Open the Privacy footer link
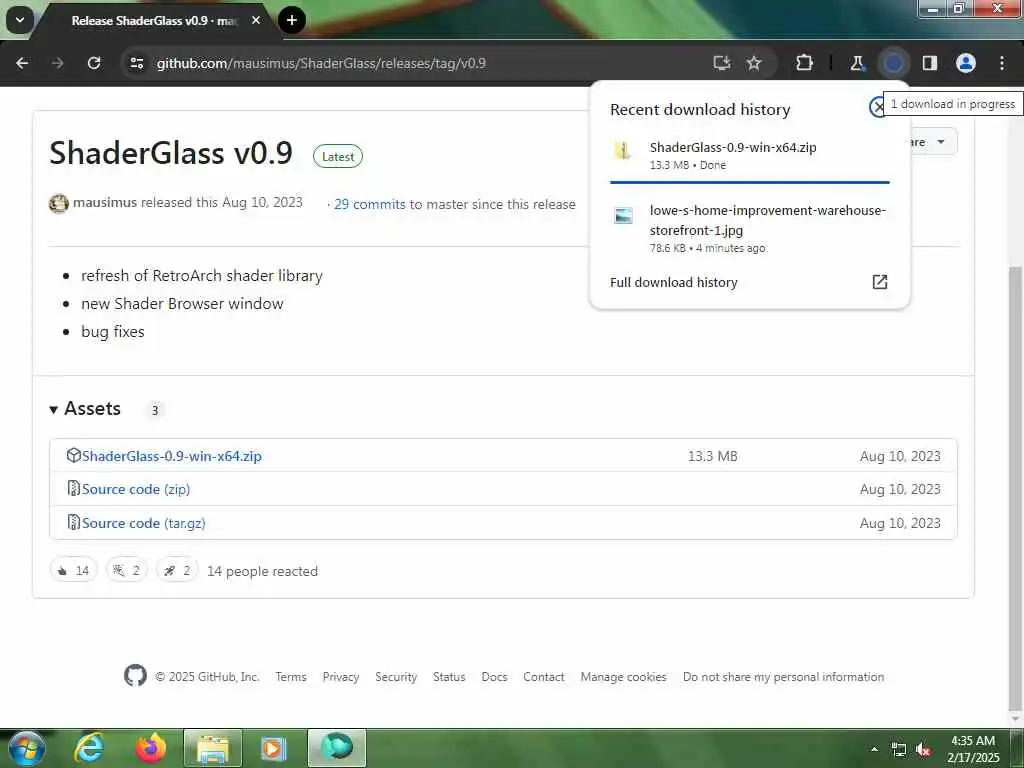This screenshot has height=768, width=1024. tap(341, 677)
